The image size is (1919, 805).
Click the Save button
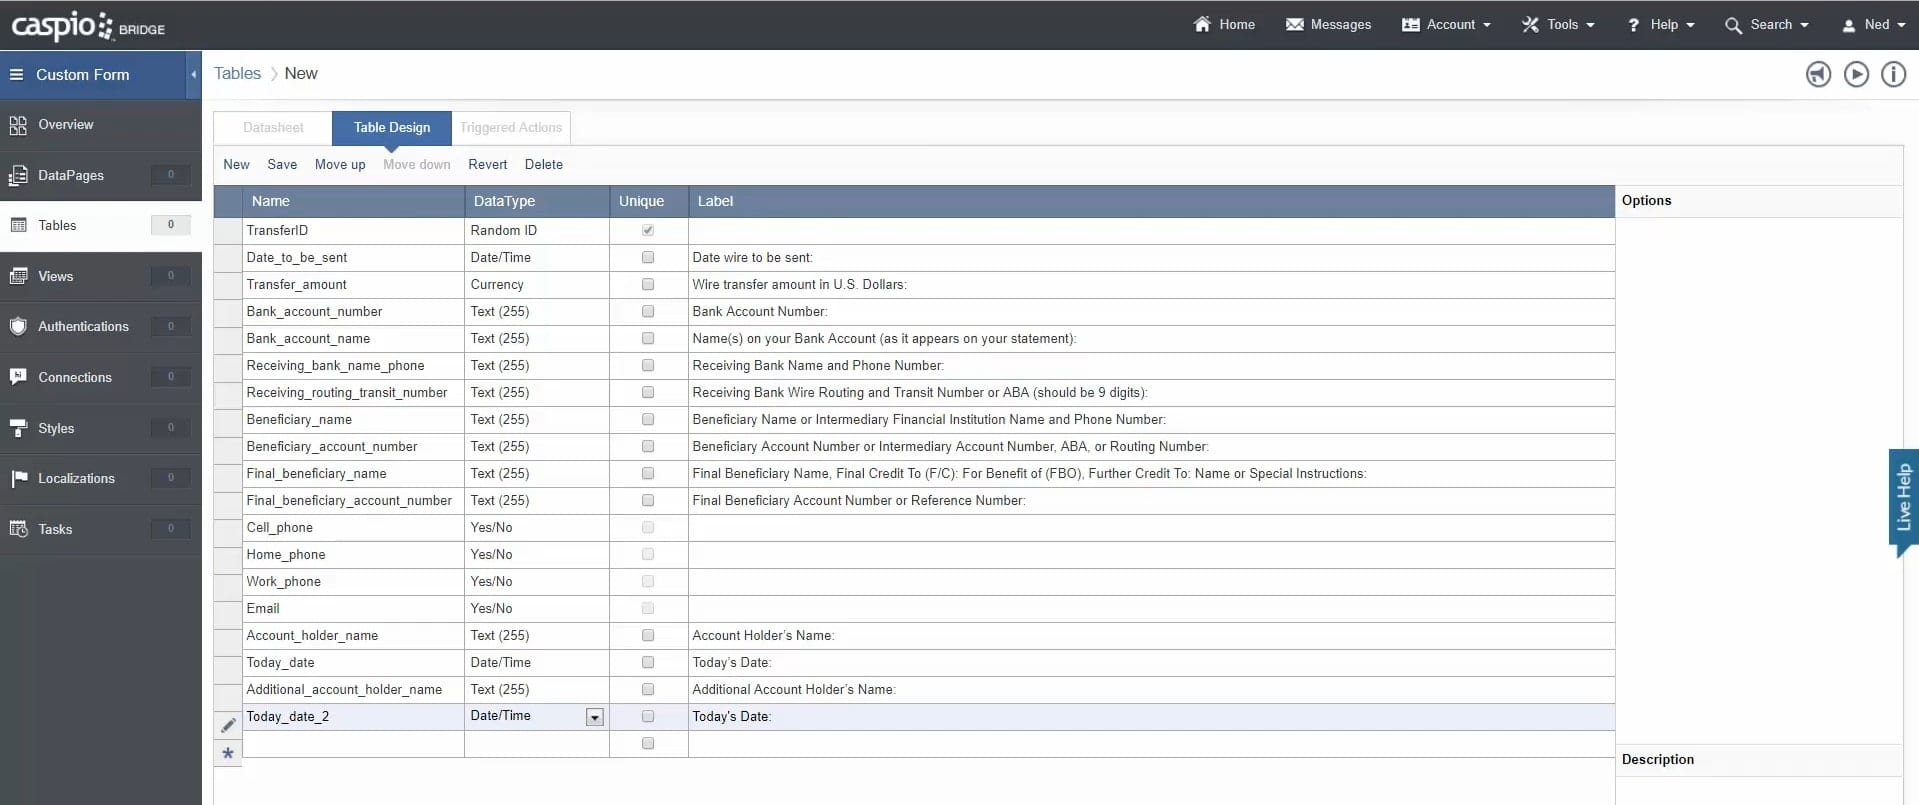click(282, 165)
